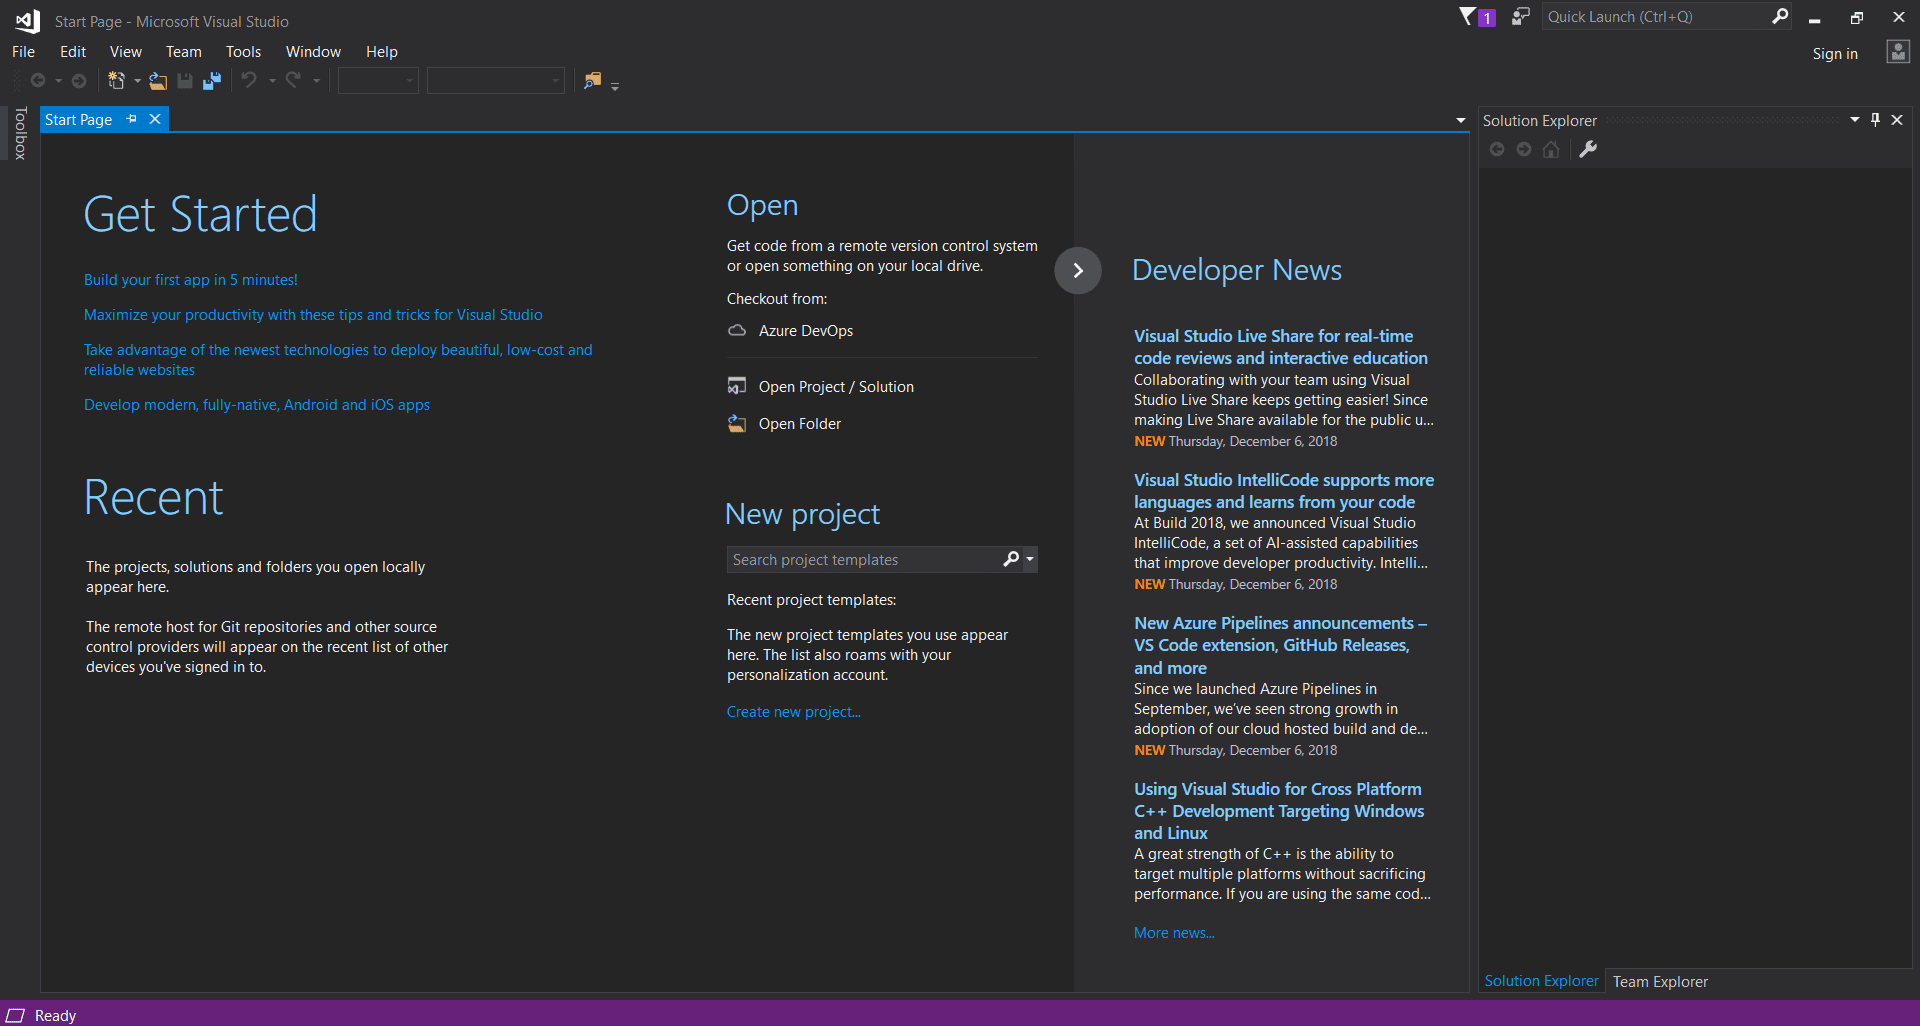1920x1026 pixels.
Task: Click 'More news...' link
Action: 1174,933
